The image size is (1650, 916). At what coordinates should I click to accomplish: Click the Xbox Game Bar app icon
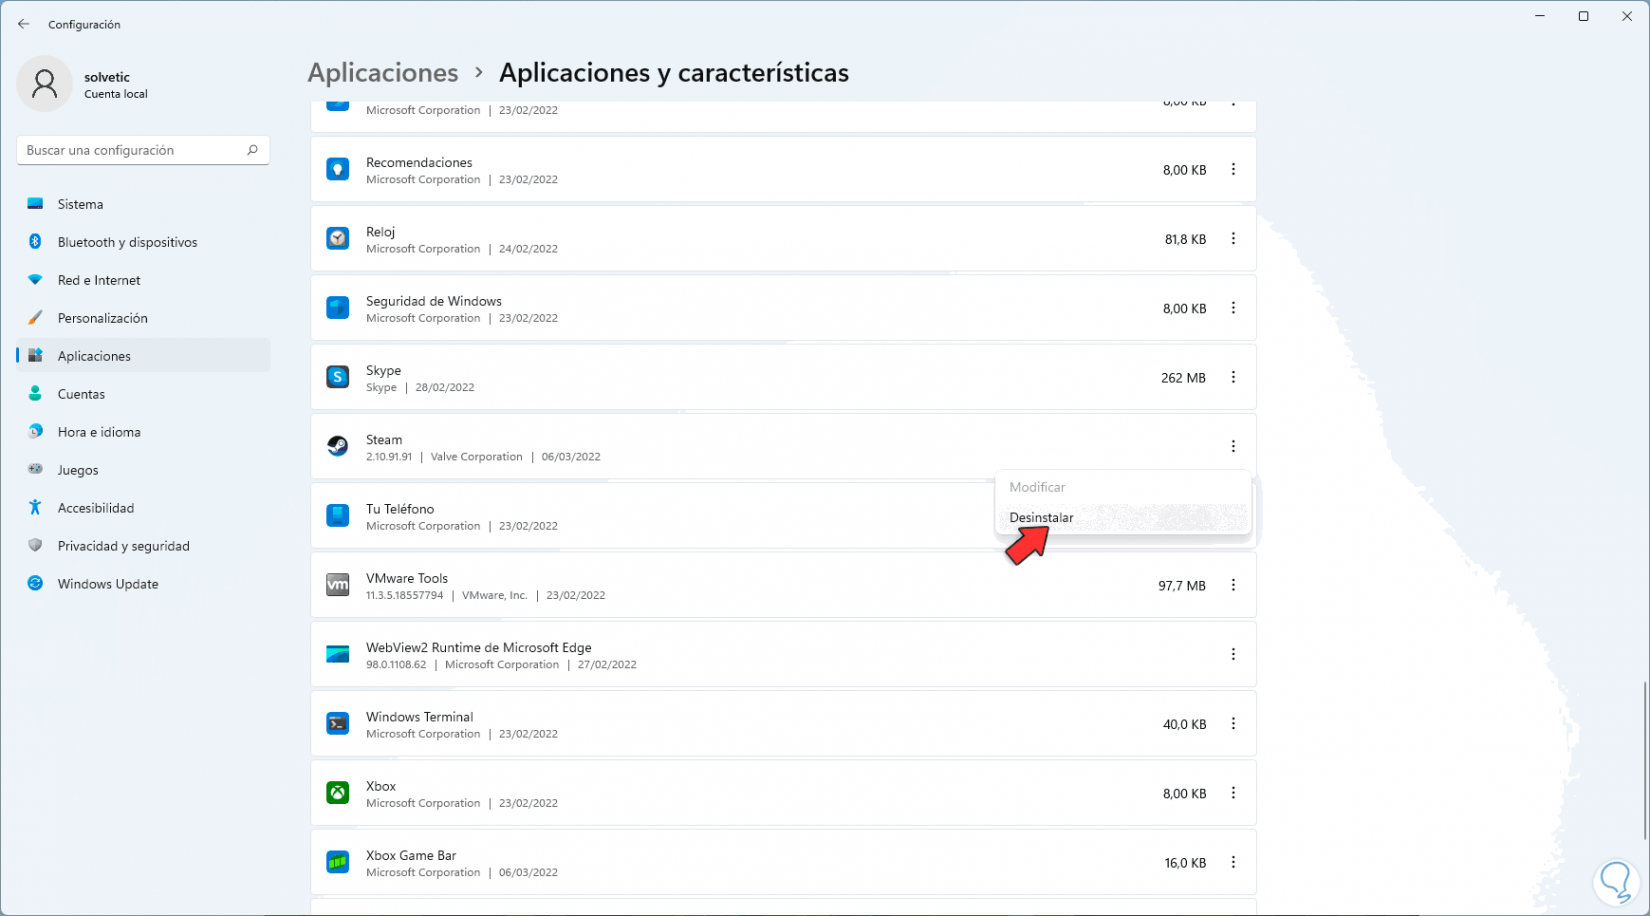338,862
